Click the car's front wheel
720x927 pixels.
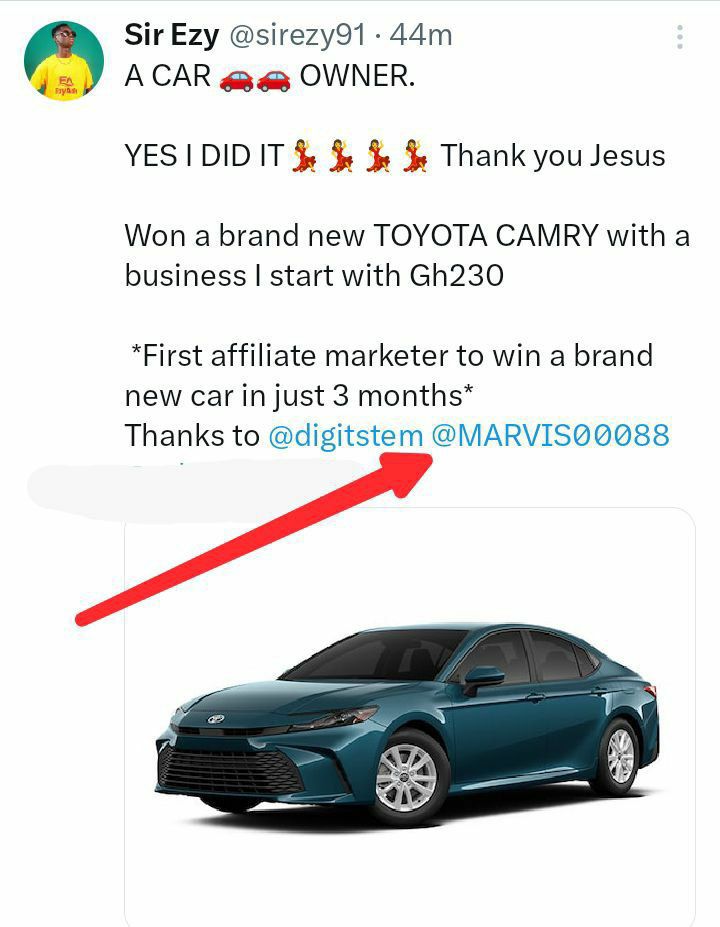click(407, 777)
